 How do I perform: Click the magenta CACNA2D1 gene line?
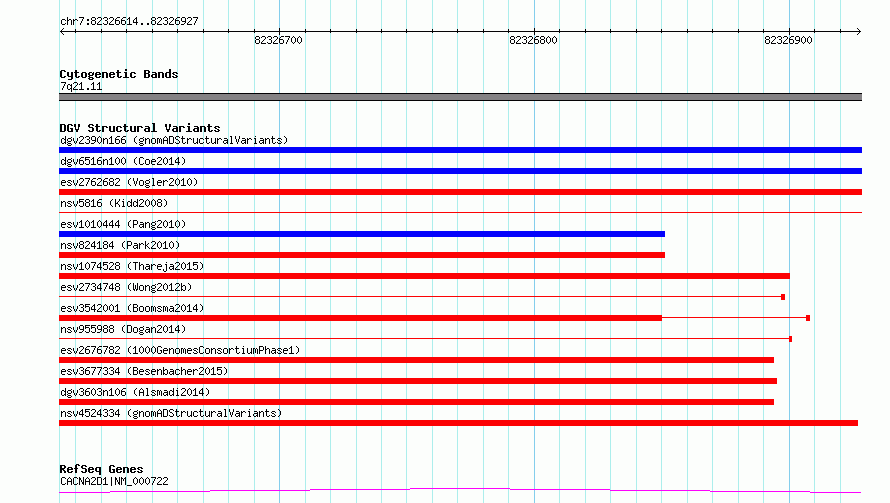[x=460, y=491]
